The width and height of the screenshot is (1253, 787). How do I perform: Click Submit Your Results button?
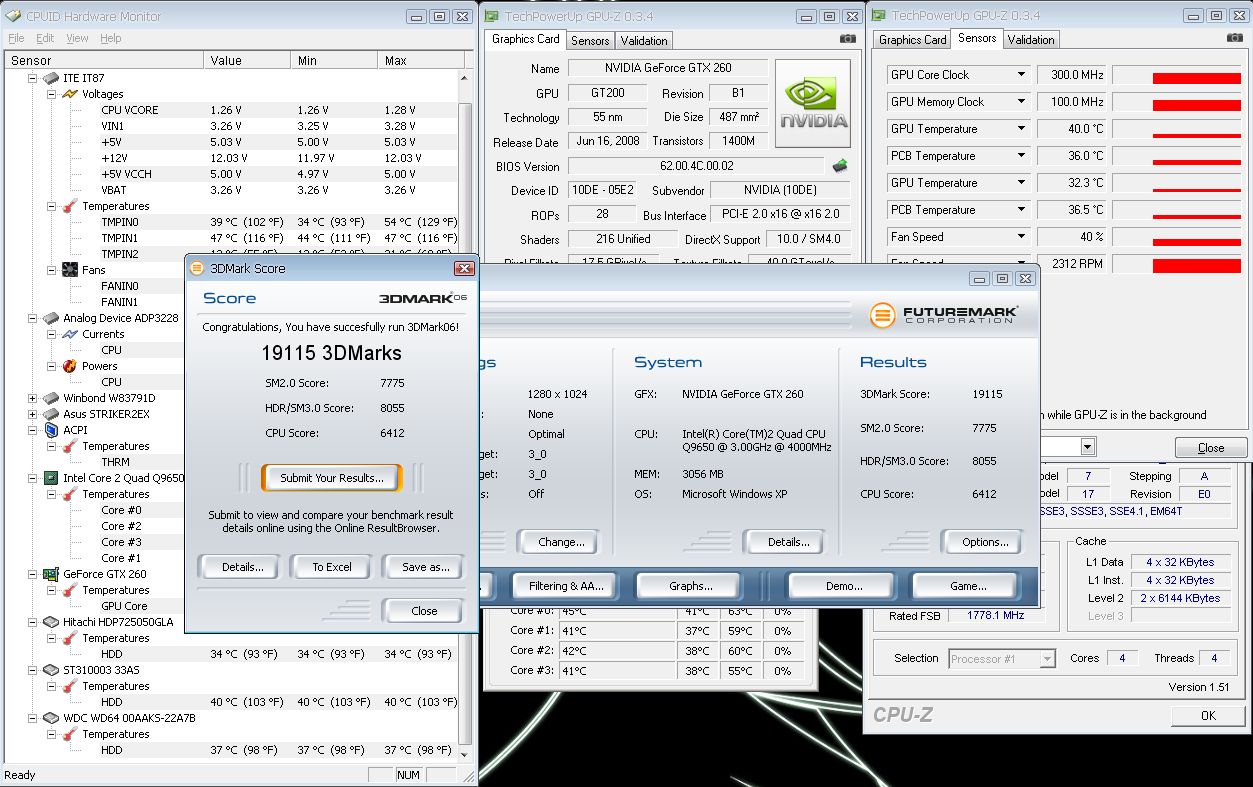coord(331,478)
